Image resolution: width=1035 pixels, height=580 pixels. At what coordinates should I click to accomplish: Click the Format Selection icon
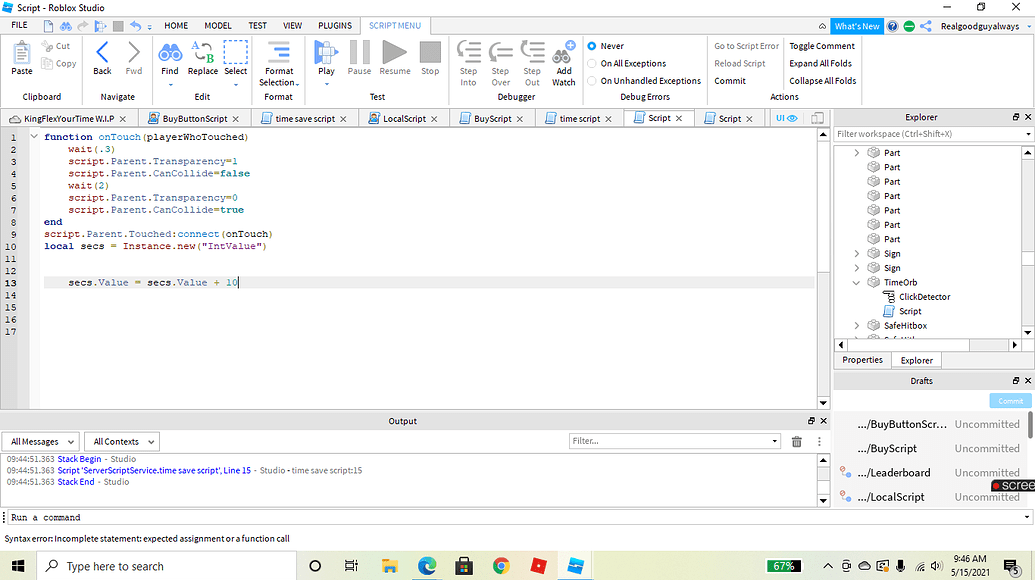tap(279, 52)
